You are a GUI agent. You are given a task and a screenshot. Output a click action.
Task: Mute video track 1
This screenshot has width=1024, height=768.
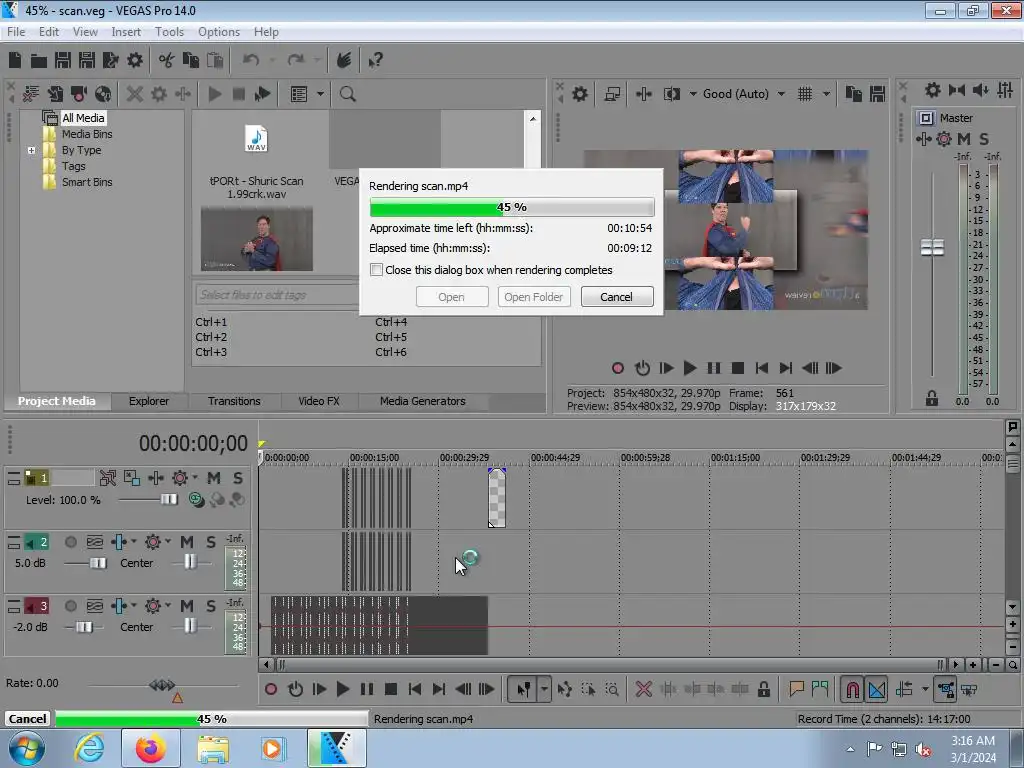pyautogui.click(x=214, y=478)
